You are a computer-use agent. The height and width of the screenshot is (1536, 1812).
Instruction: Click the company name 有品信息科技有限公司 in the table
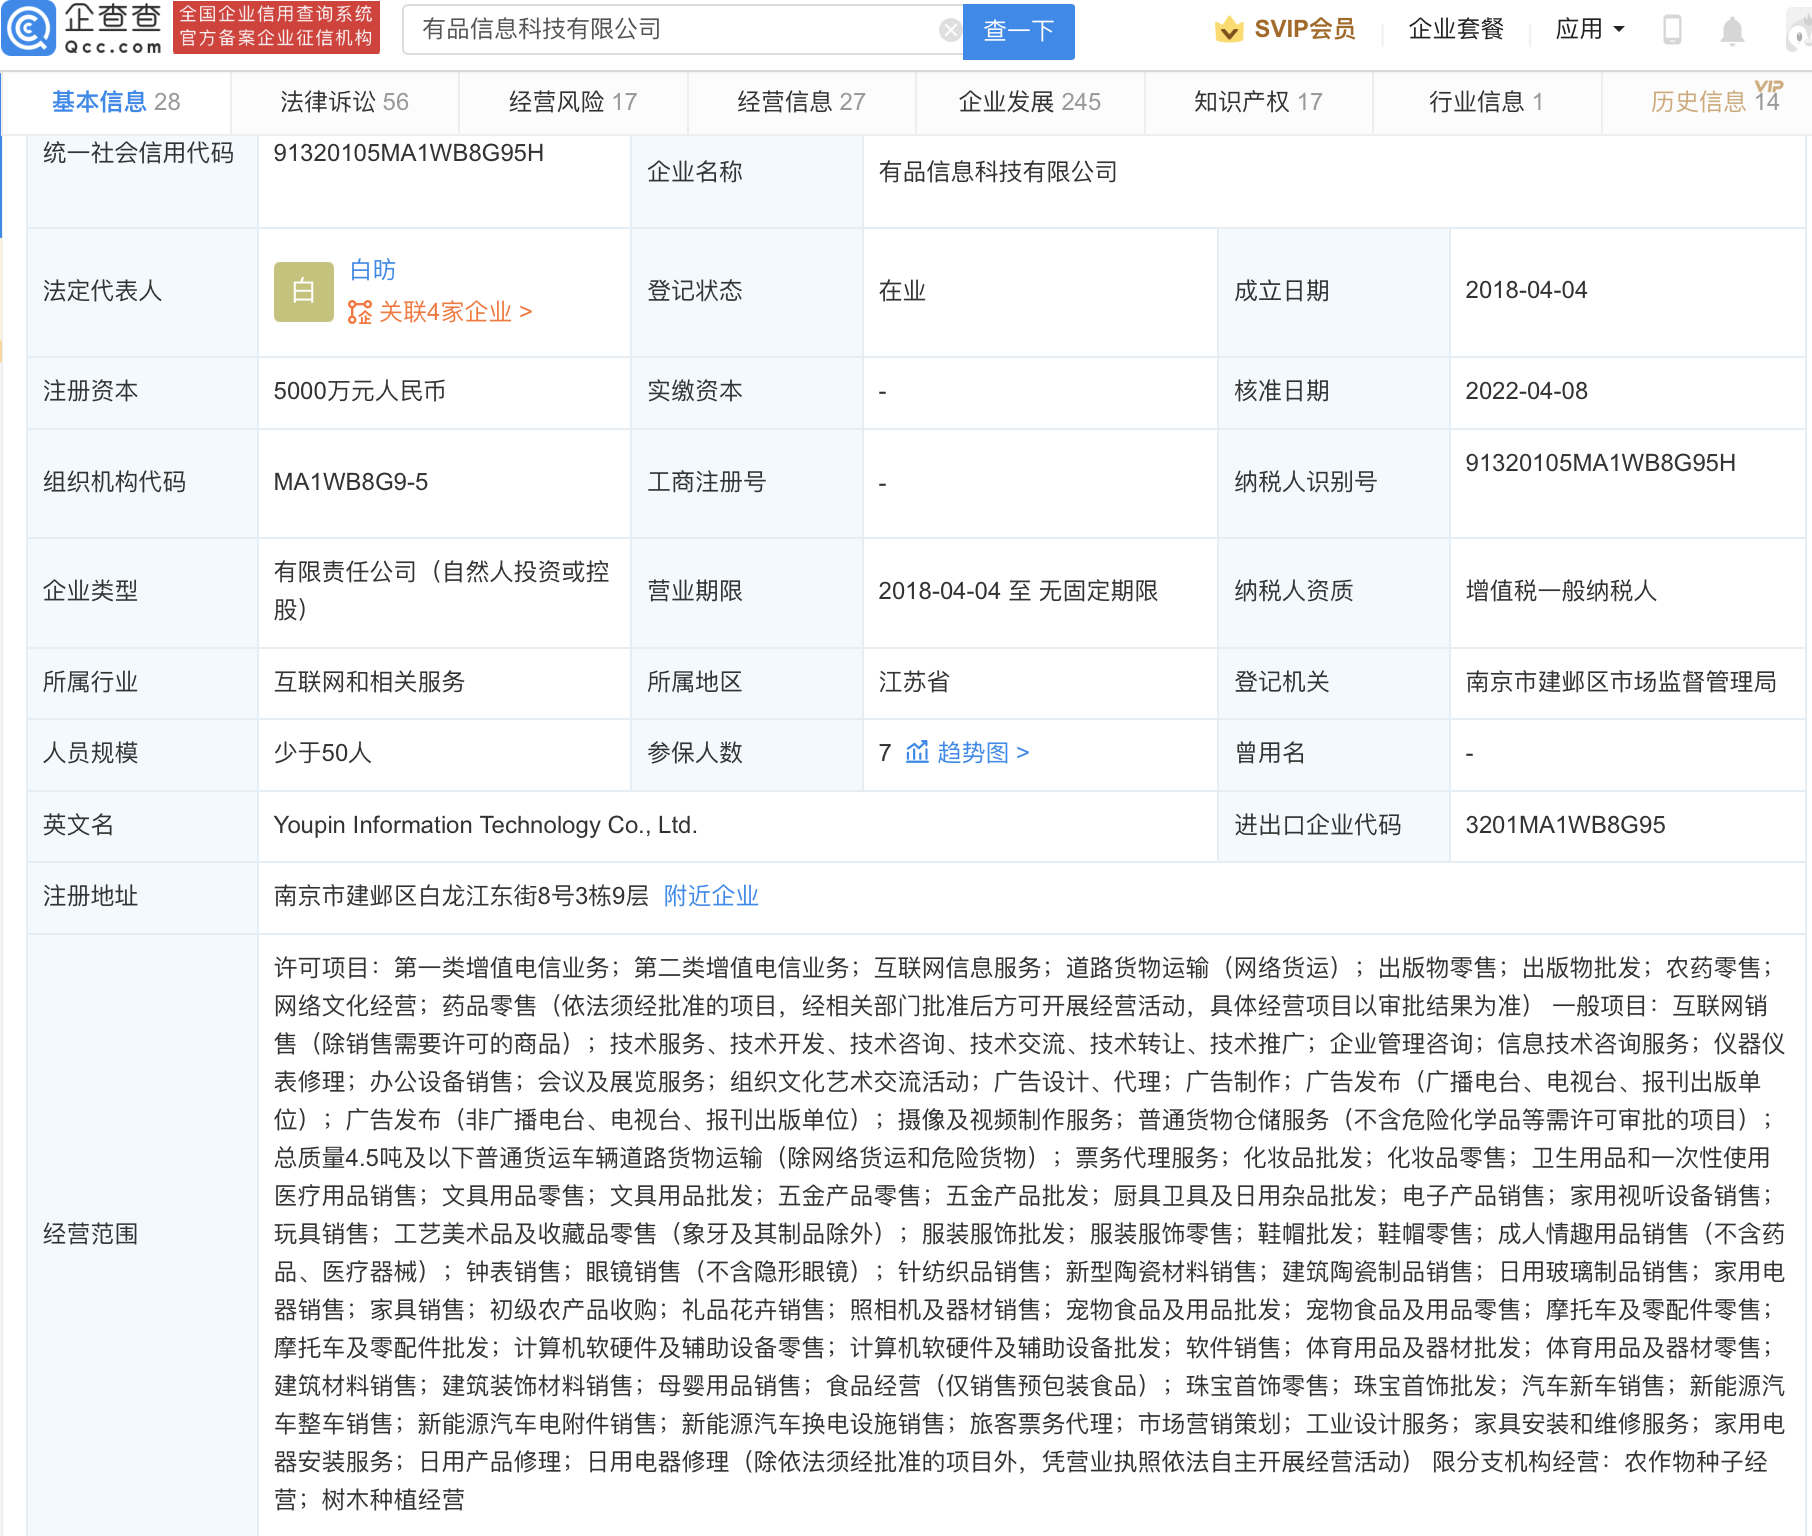[x=998, y=172]
